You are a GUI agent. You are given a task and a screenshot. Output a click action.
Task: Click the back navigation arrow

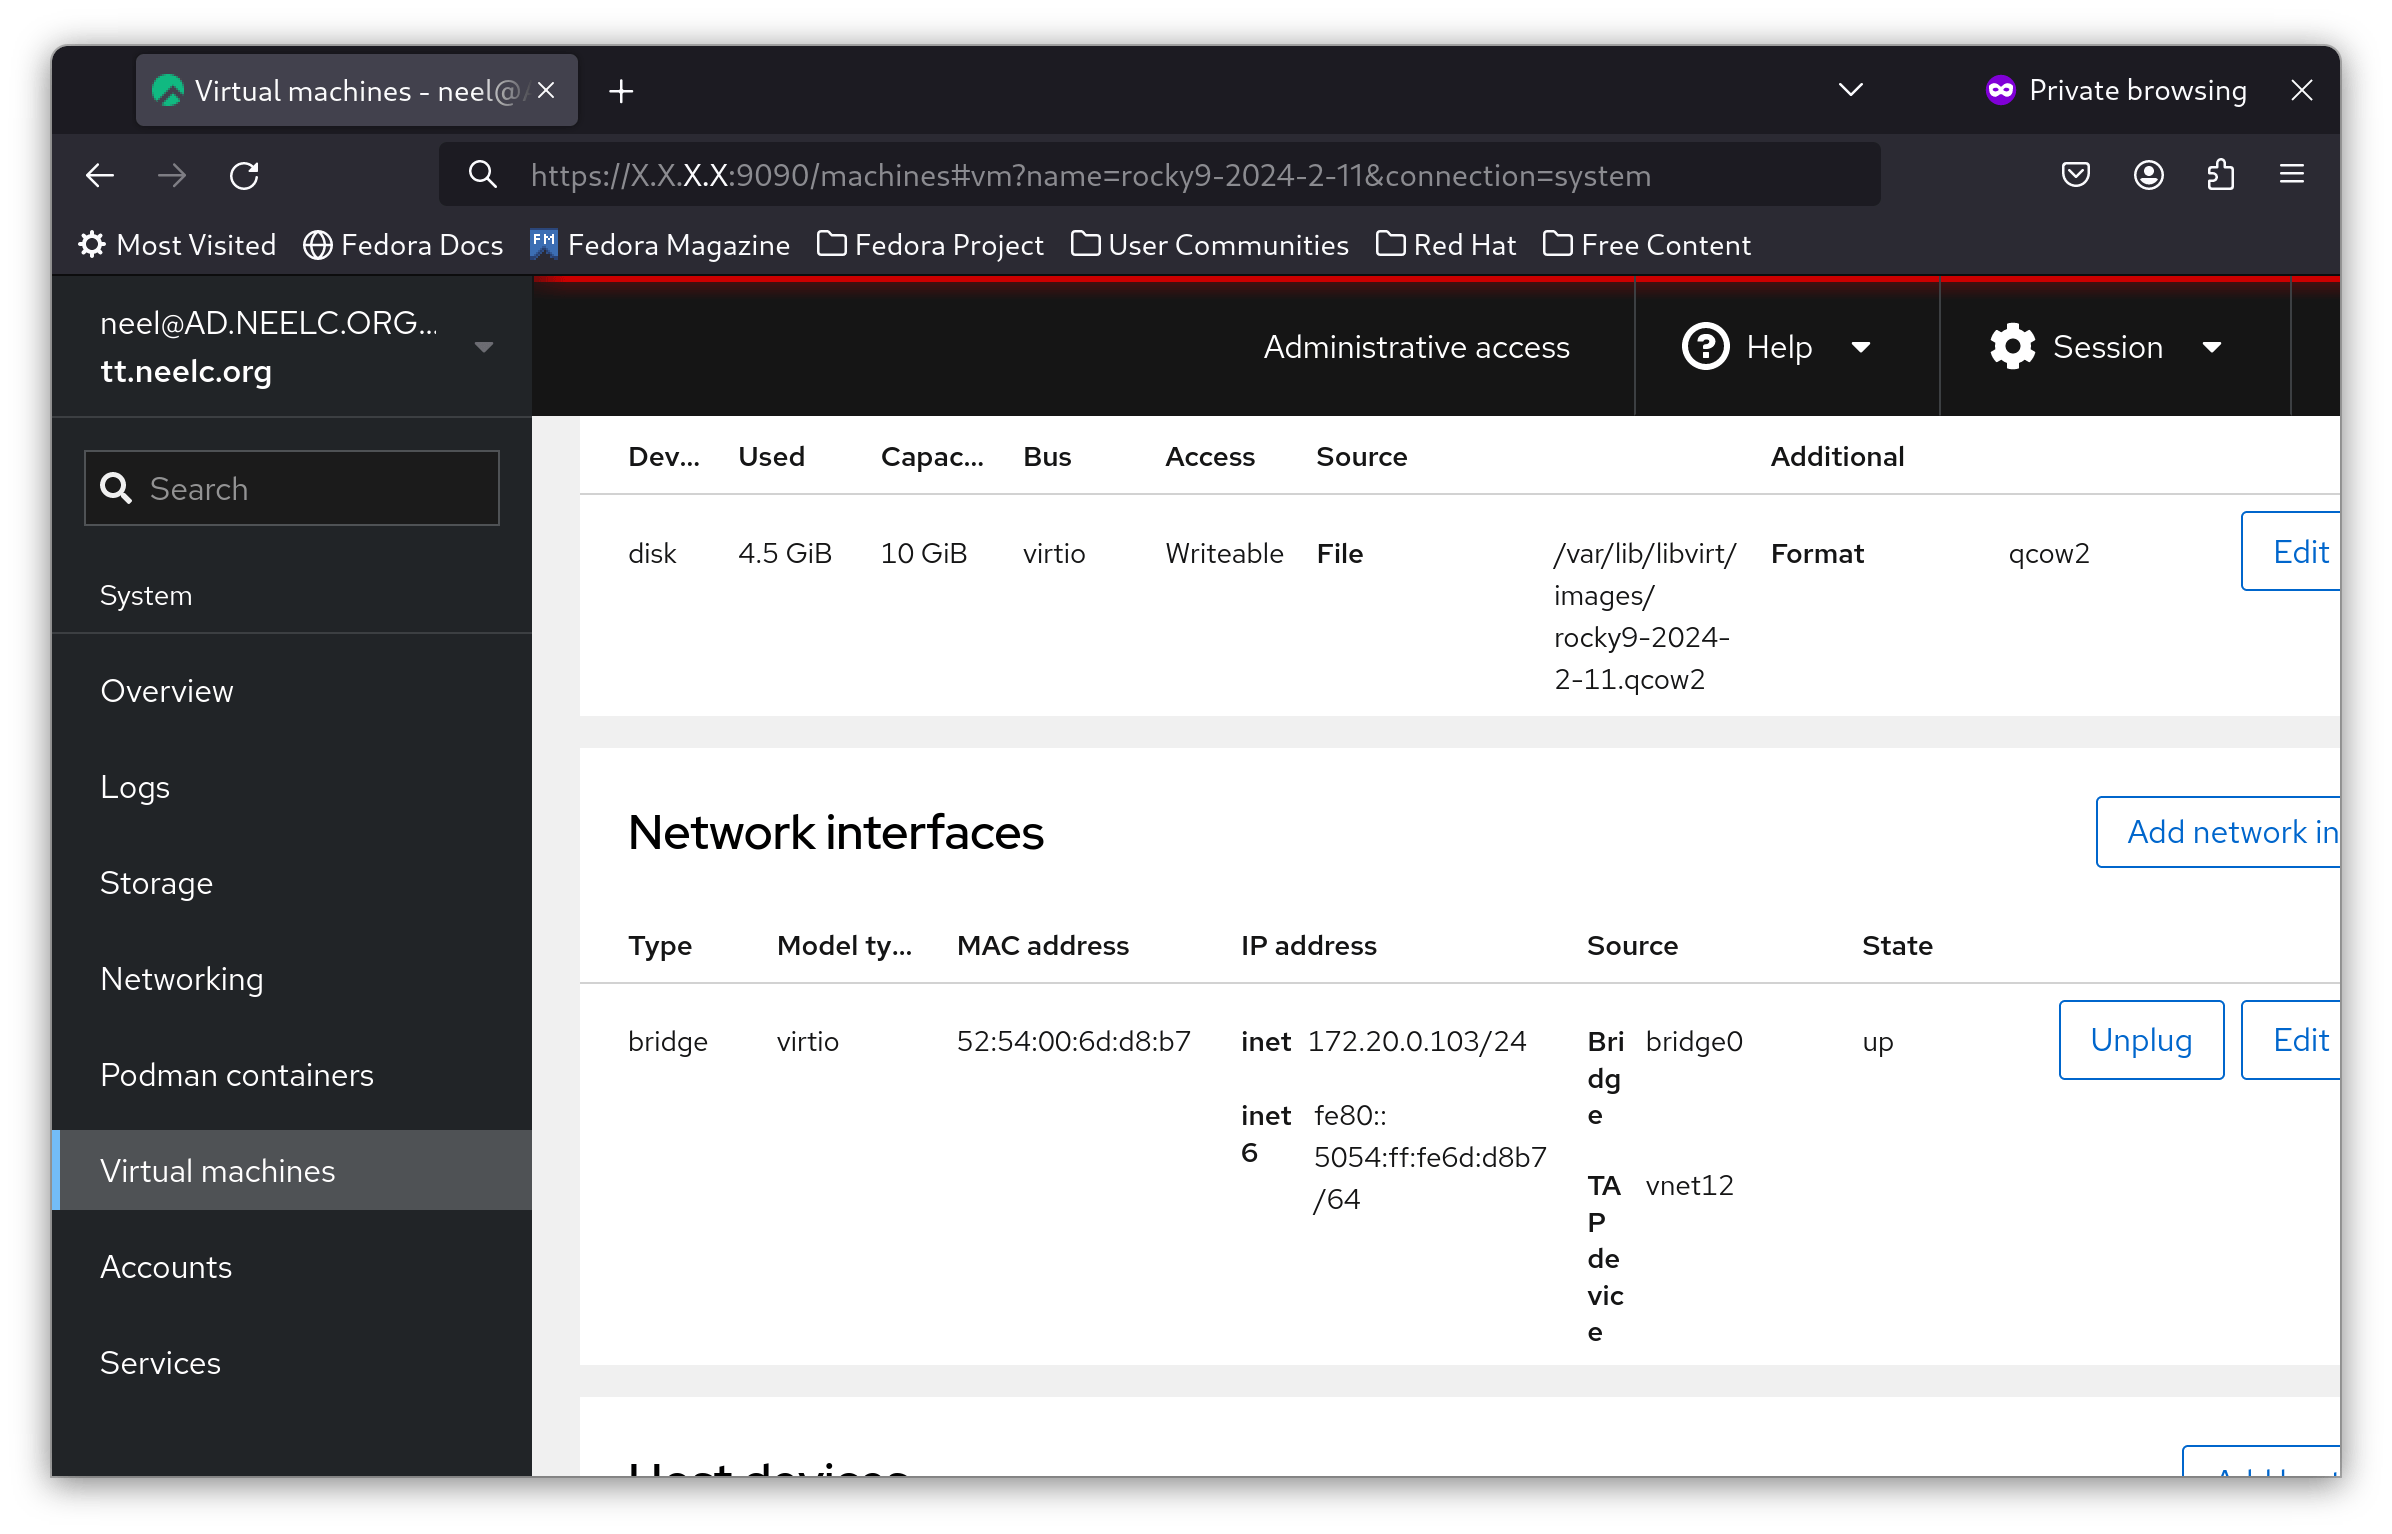click(99, 175)
